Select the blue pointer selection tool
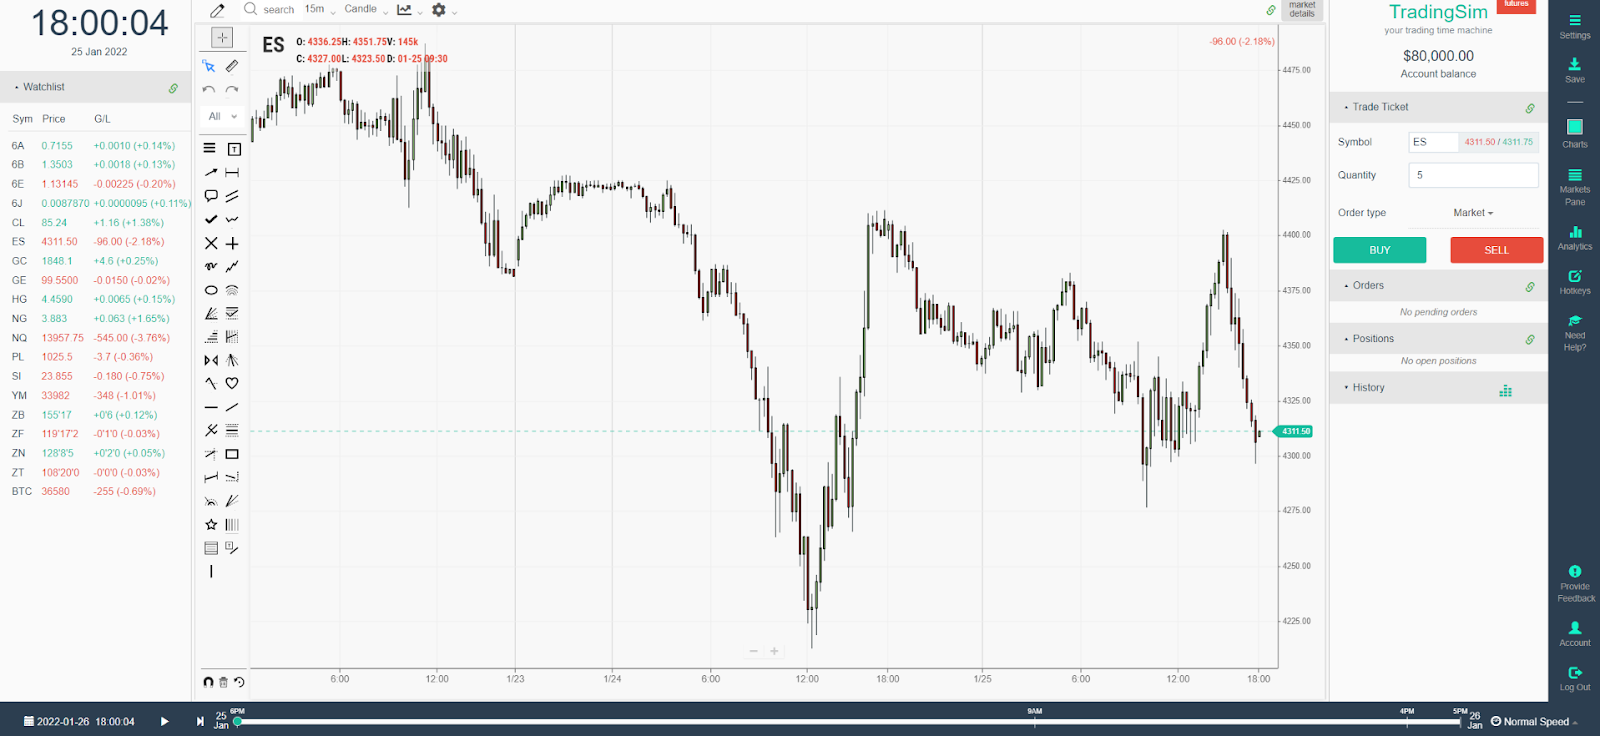1600x736 pixels. coord(209,66)
